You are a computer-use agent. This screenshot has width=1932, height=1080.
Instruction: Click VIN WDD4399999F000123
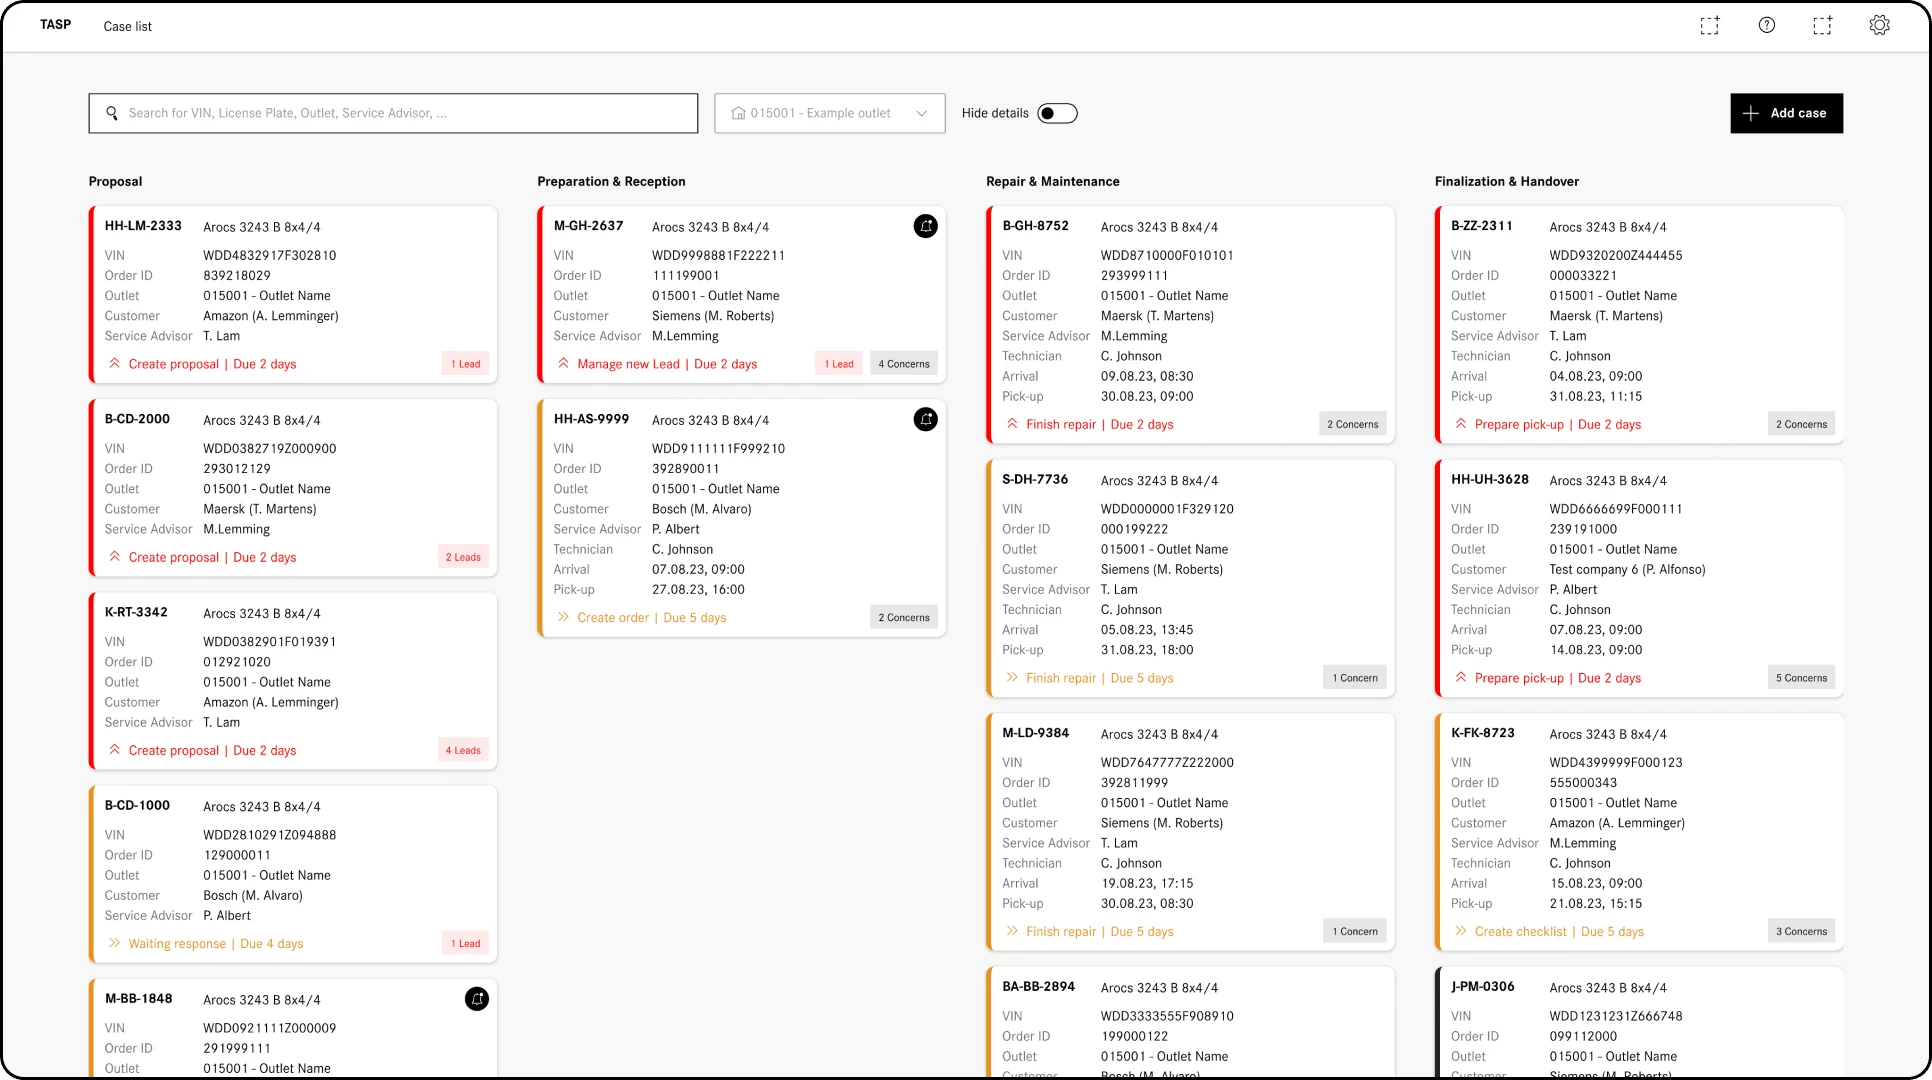click(x=1615, y=762)
